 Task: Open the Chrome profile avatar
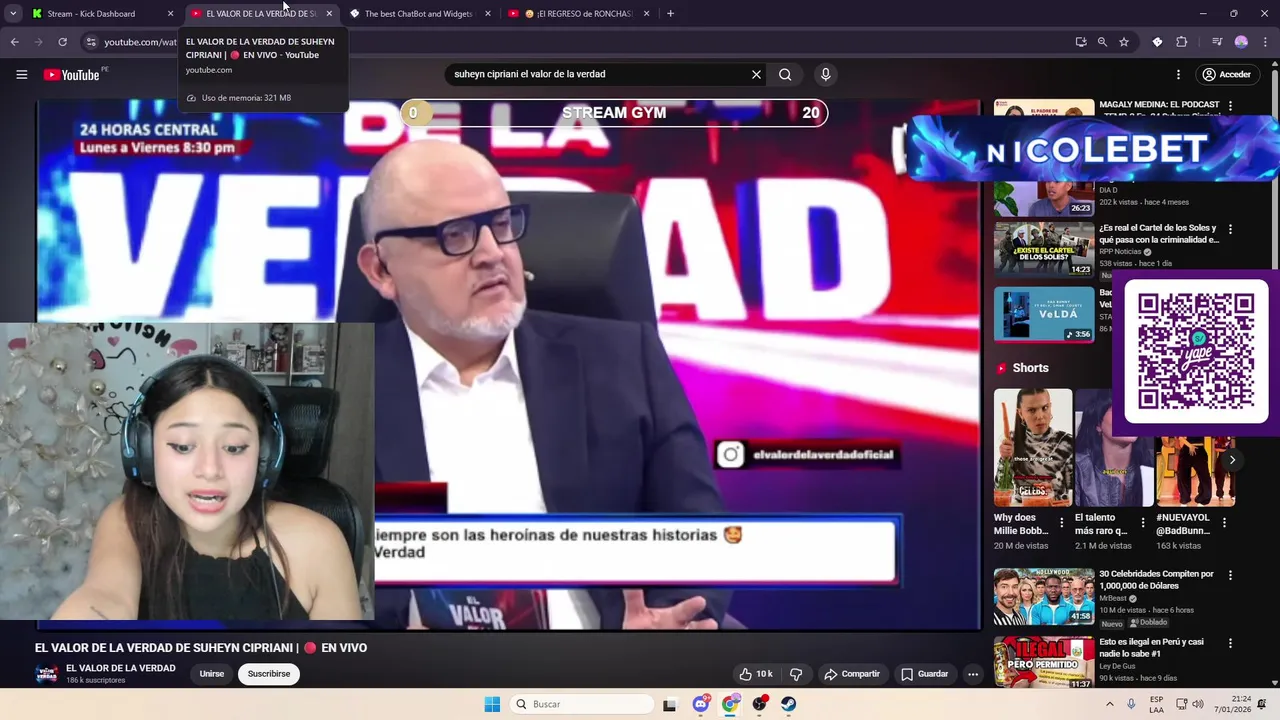(1241, 42)
